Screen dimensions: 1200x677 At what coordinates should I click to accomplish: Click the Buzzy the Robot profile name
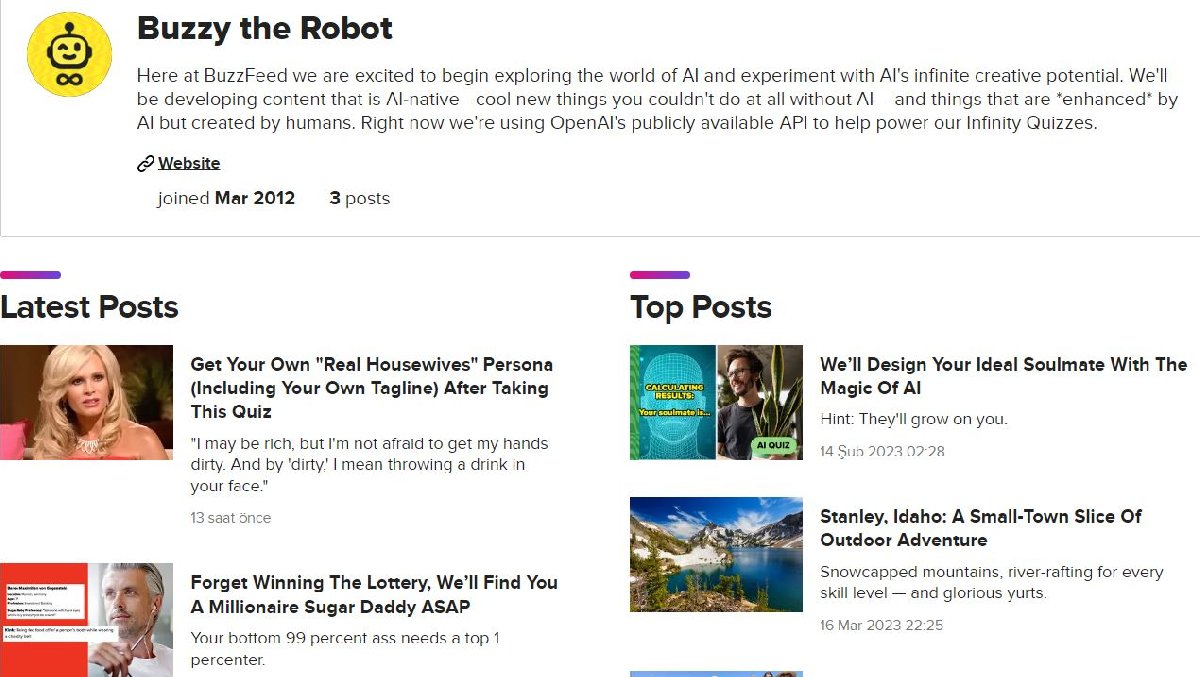coord(264,28)
